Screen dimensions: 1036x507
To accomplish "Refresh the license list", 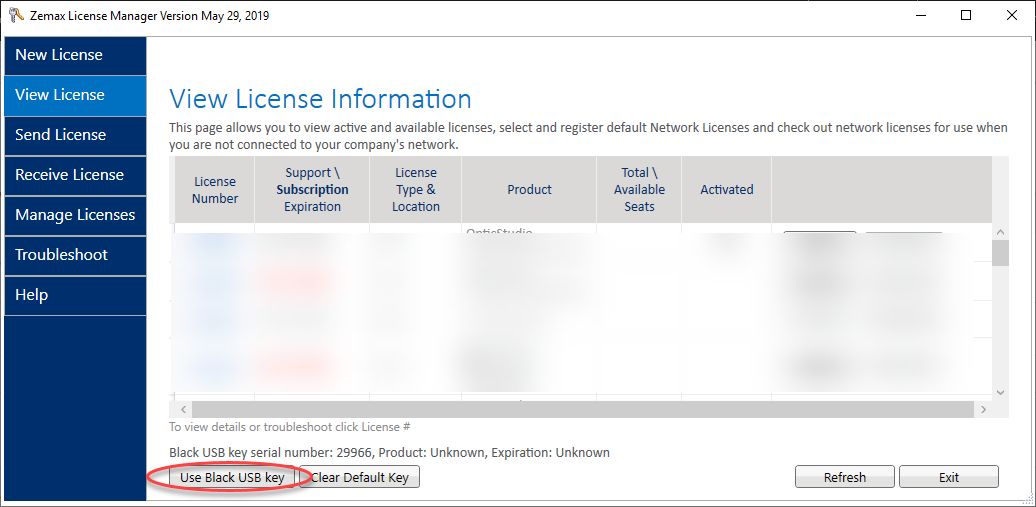I will tap(844, 477).
